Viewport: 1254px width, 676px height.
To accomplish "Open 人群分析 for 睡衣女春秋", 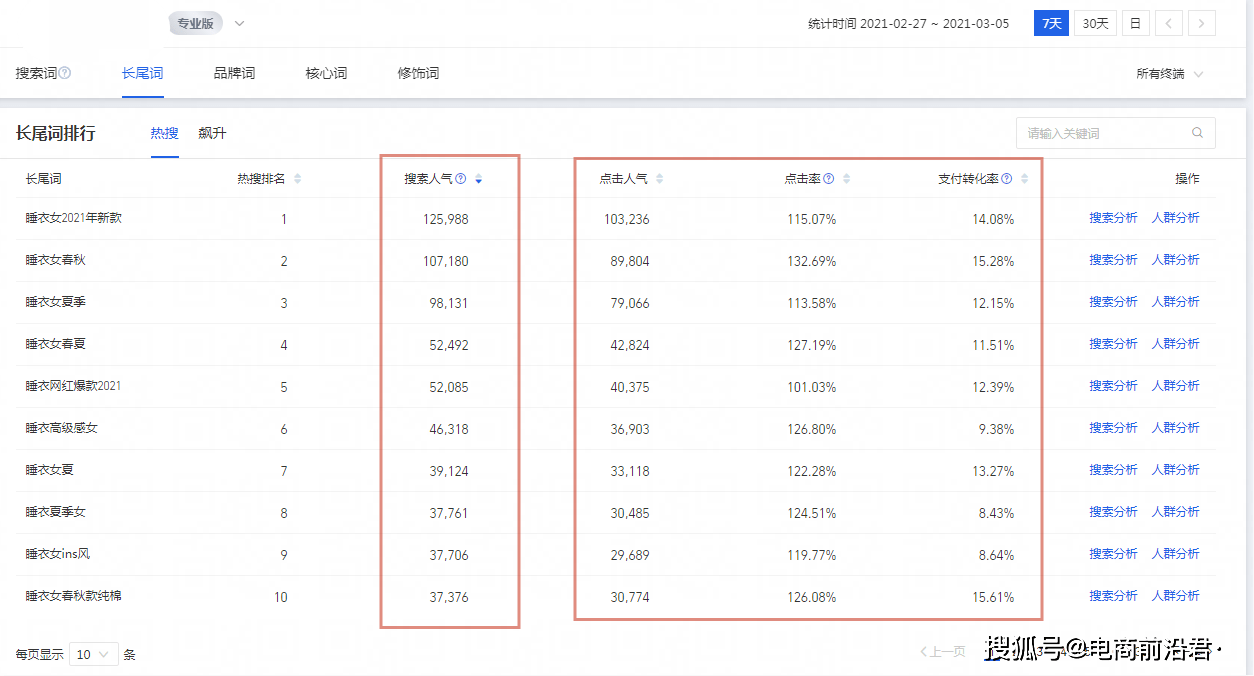I will click(x=1176, y=260).
